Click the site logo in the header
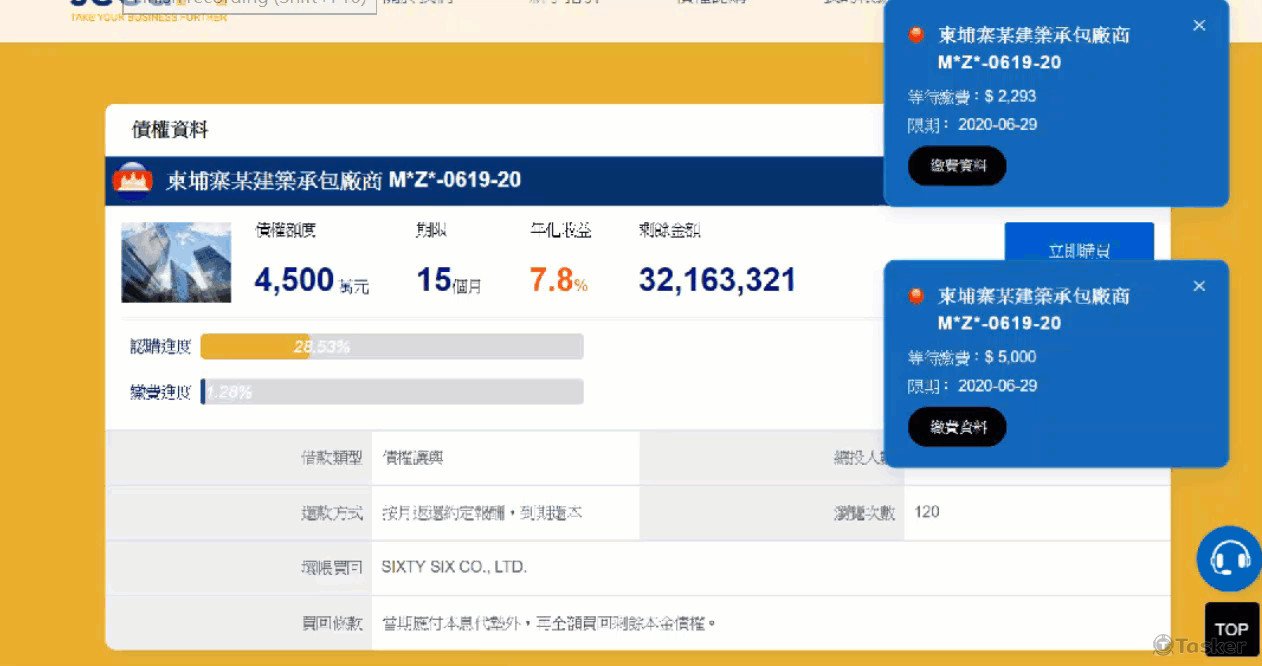 pyautogui.click(x=95, y=10)
